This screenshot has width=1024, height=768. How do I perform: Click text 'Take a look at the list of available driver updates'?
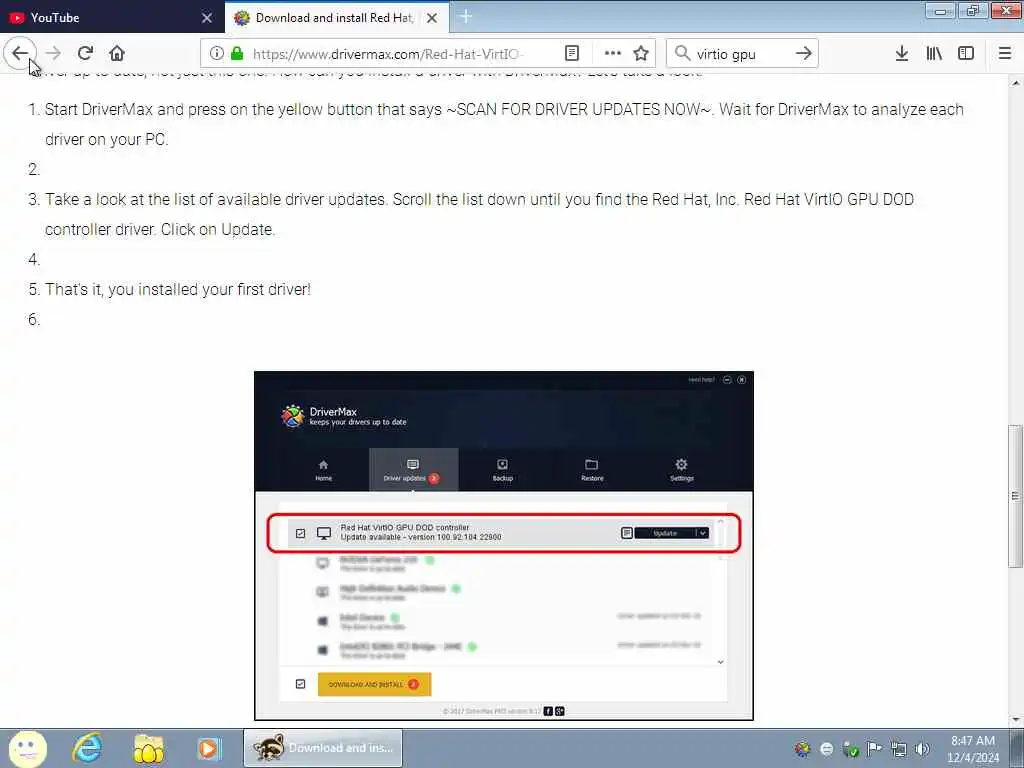[x=216, y=199]
